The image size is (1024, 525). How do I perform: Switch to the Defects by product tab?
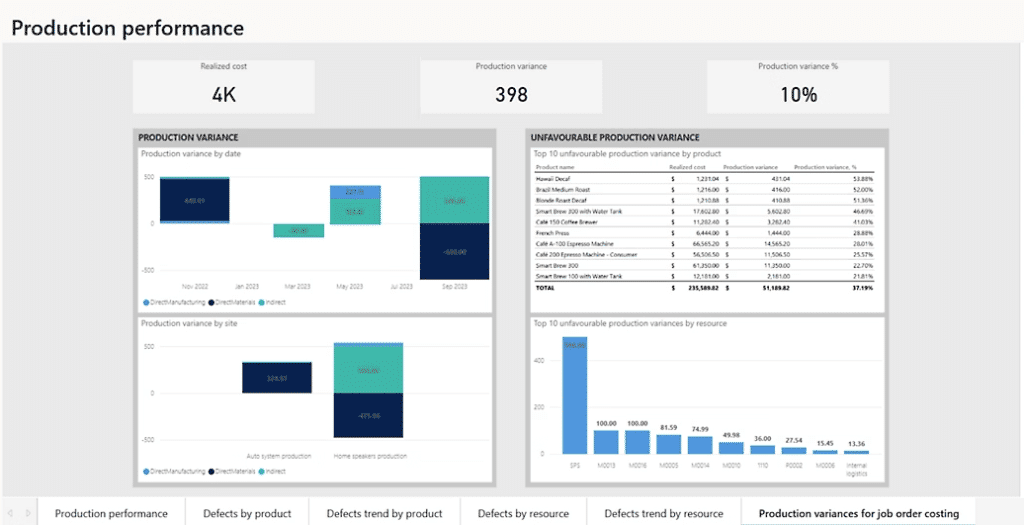(247, 513)
